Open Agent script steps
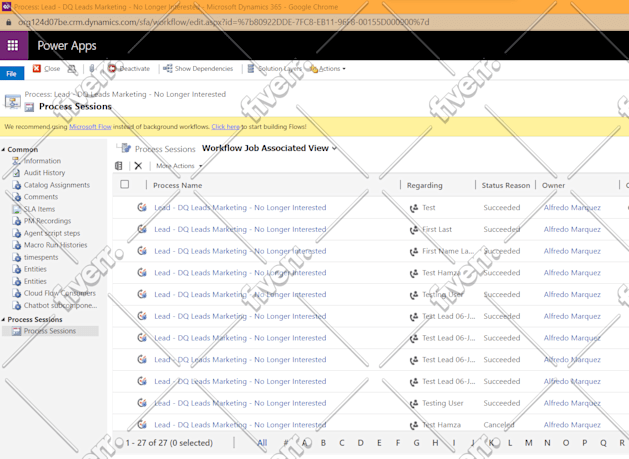Screen dimensions: 629x459 click(52, 233)
